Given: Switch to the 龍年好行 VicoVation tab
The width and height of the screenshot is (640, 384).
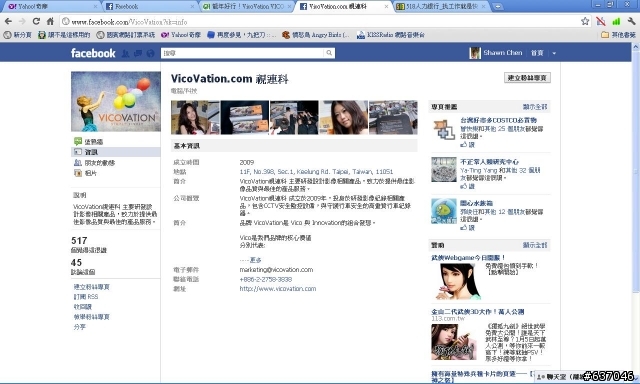Looking at the screenshot, I should pyautogui.click(x=247, y=7).
